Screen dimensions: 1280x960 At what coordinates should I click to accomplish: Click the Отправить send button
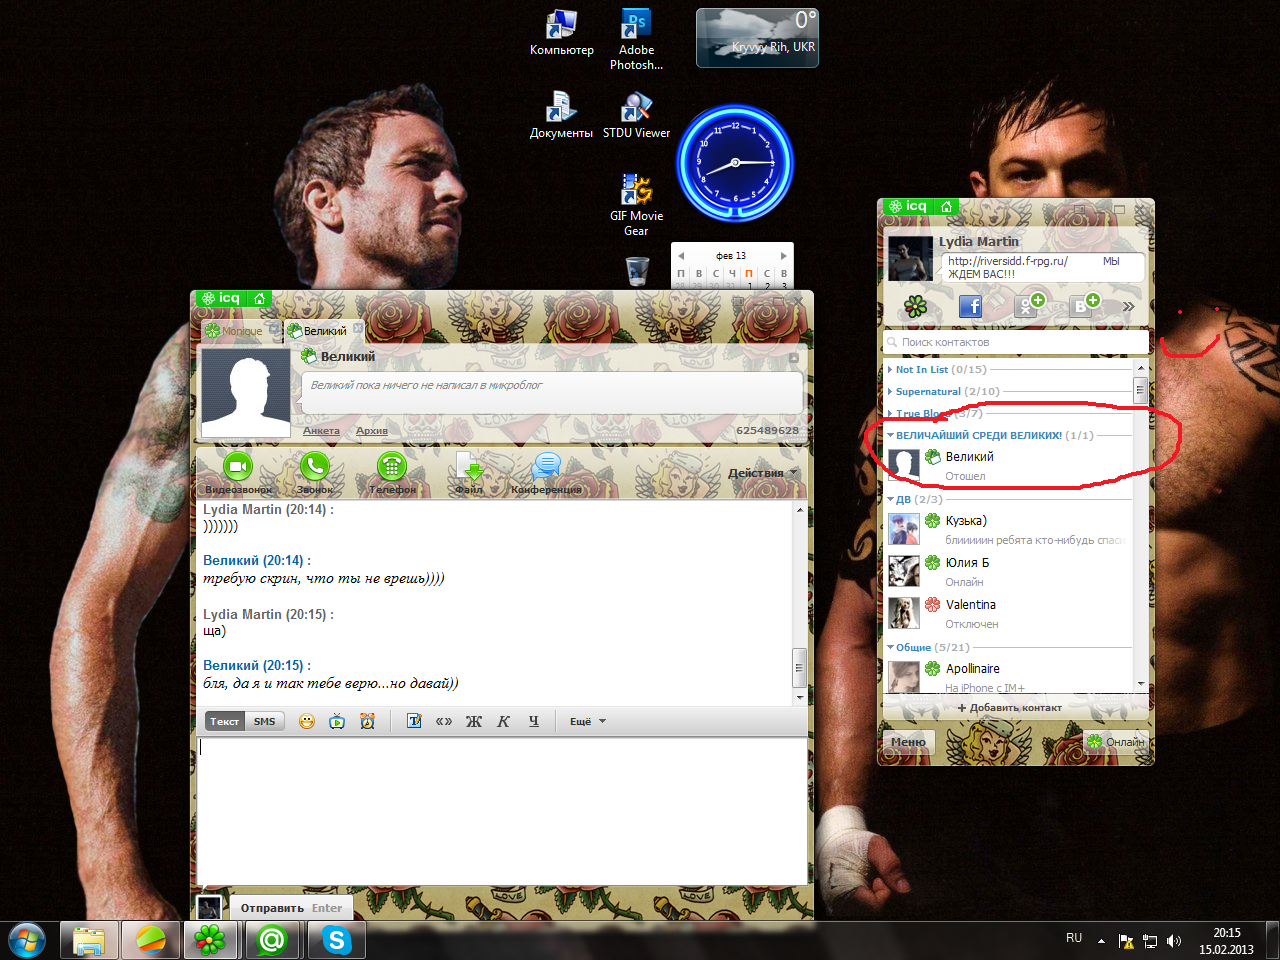pyautogui.click(x=291, y=908)
